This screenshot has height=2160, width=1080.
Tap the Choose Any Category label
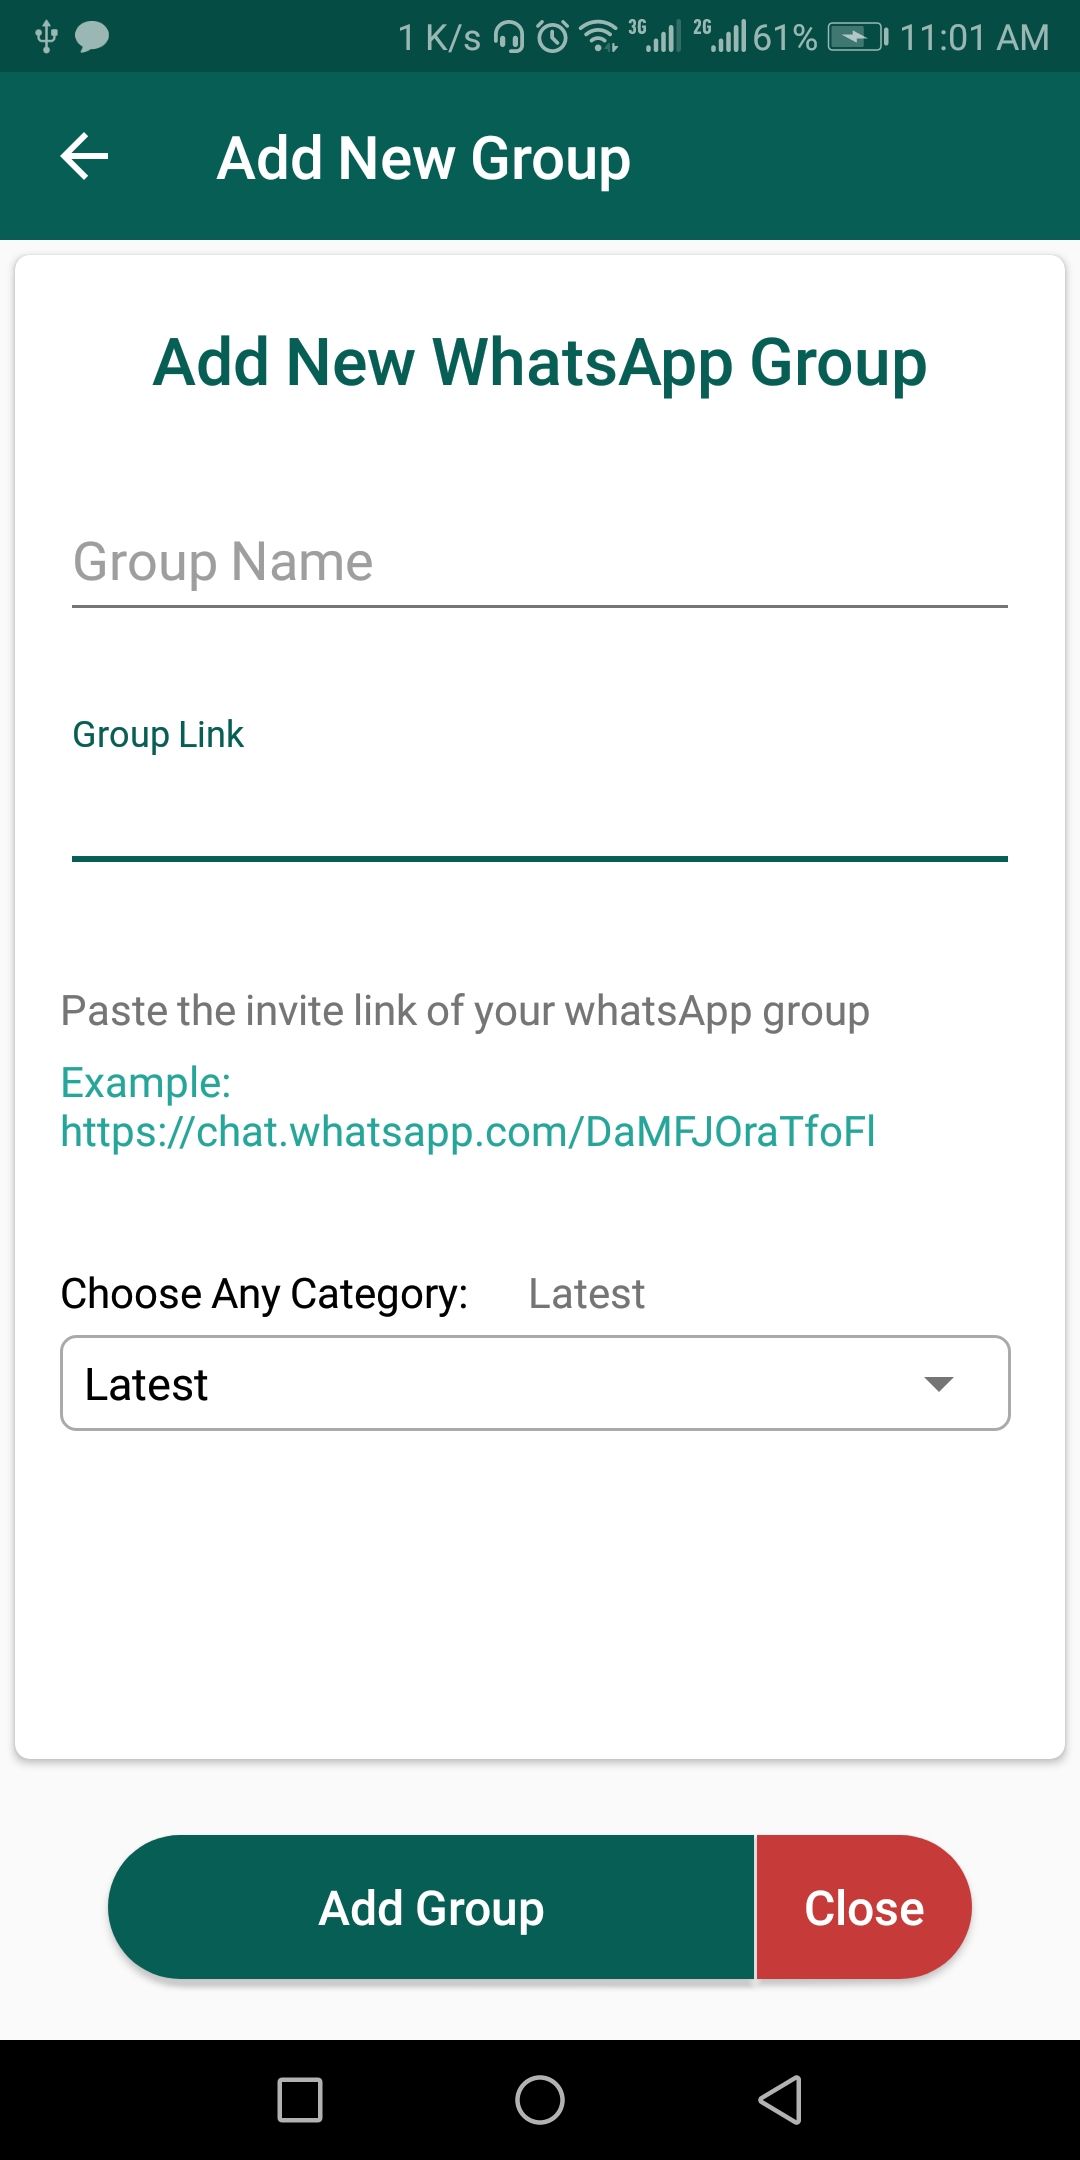264,1294
